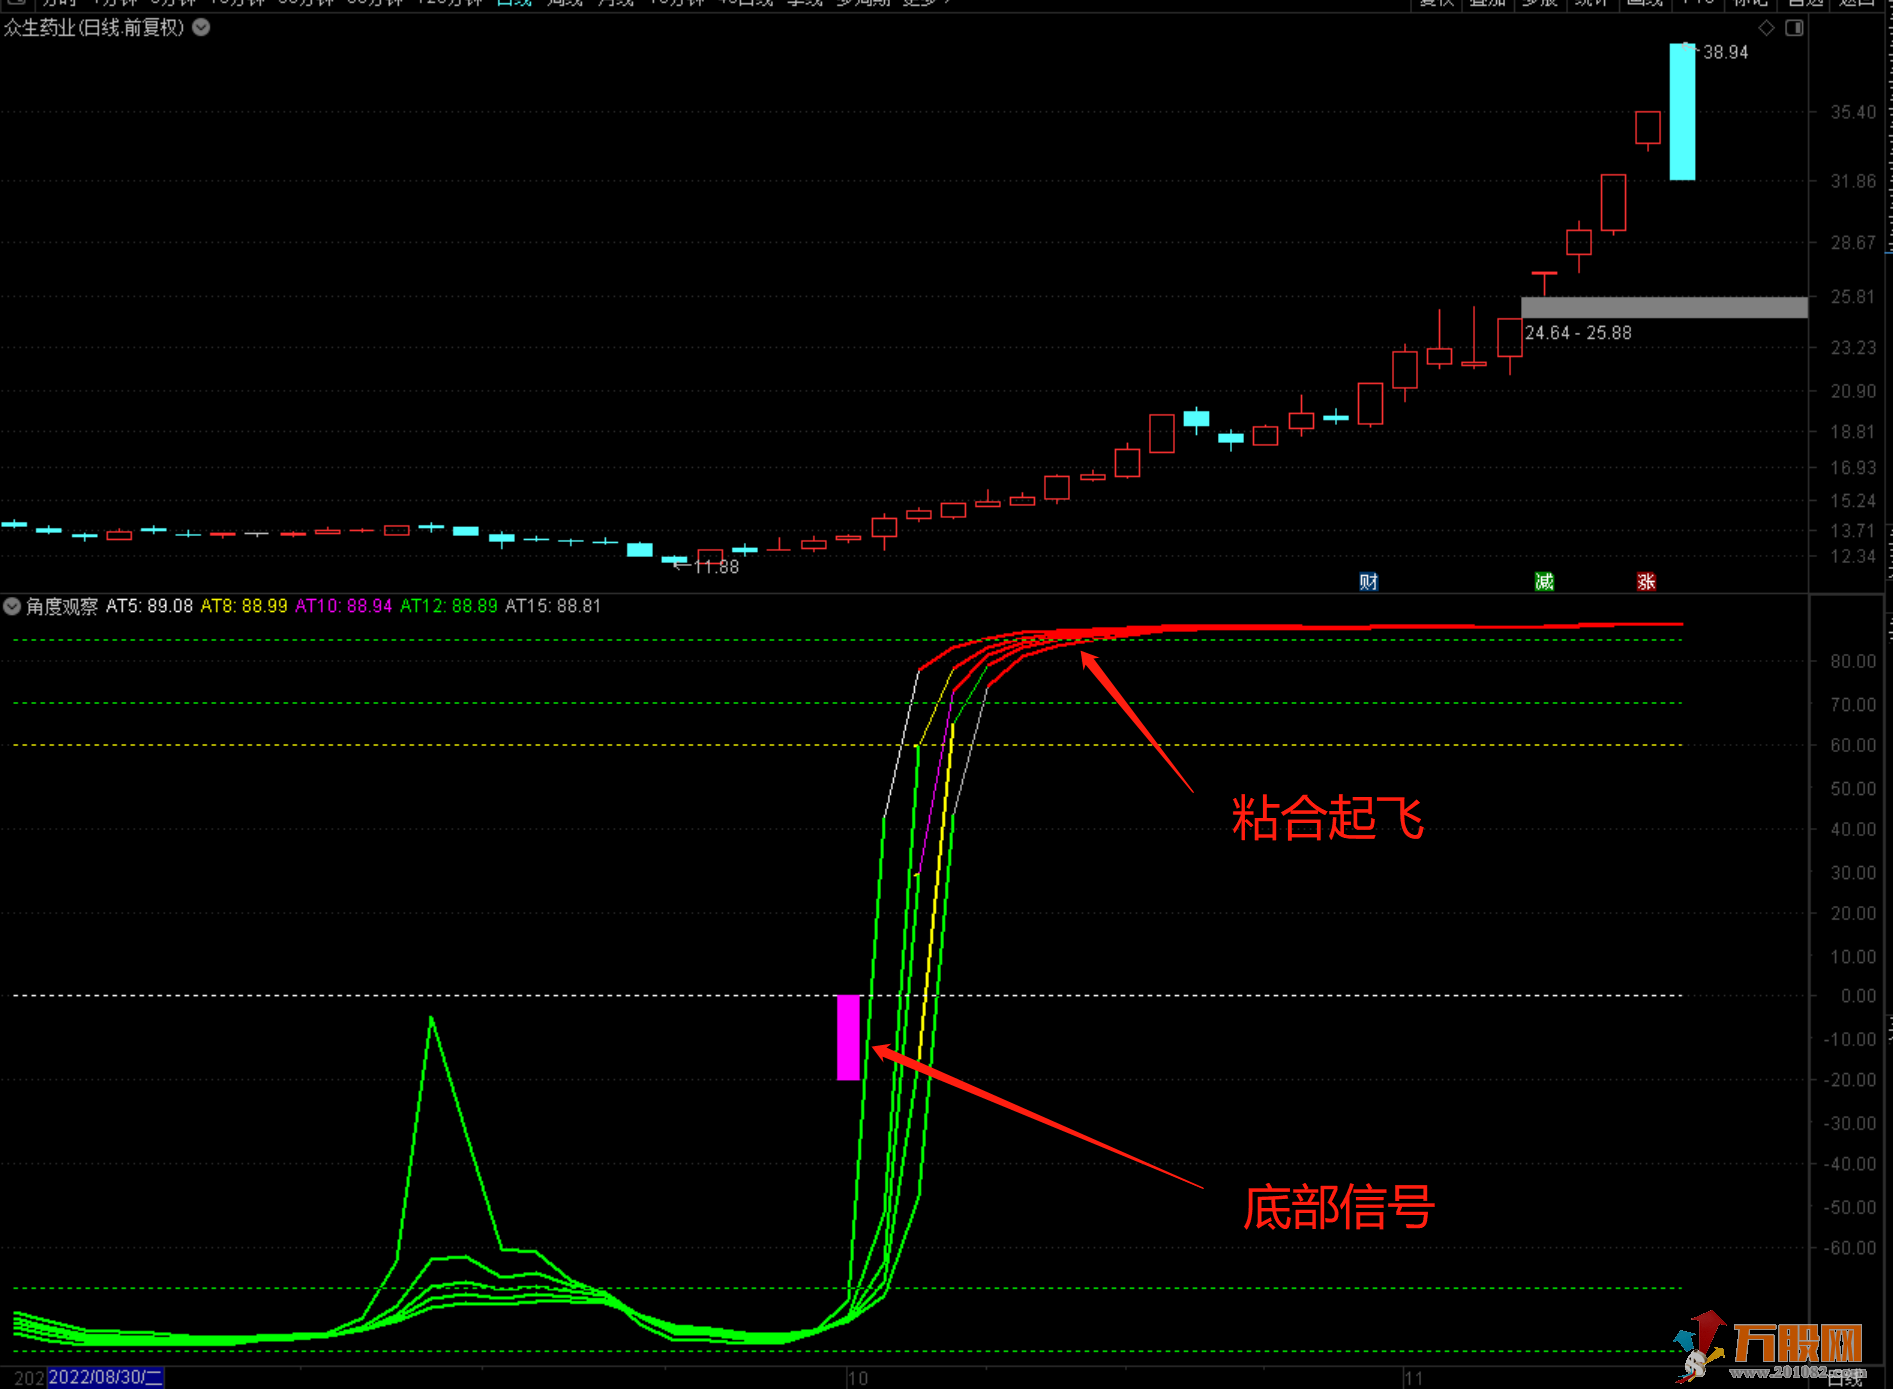Click the 38.94 high price label
Screen dimensions: 1893x1389
[x=1726, y=52]
